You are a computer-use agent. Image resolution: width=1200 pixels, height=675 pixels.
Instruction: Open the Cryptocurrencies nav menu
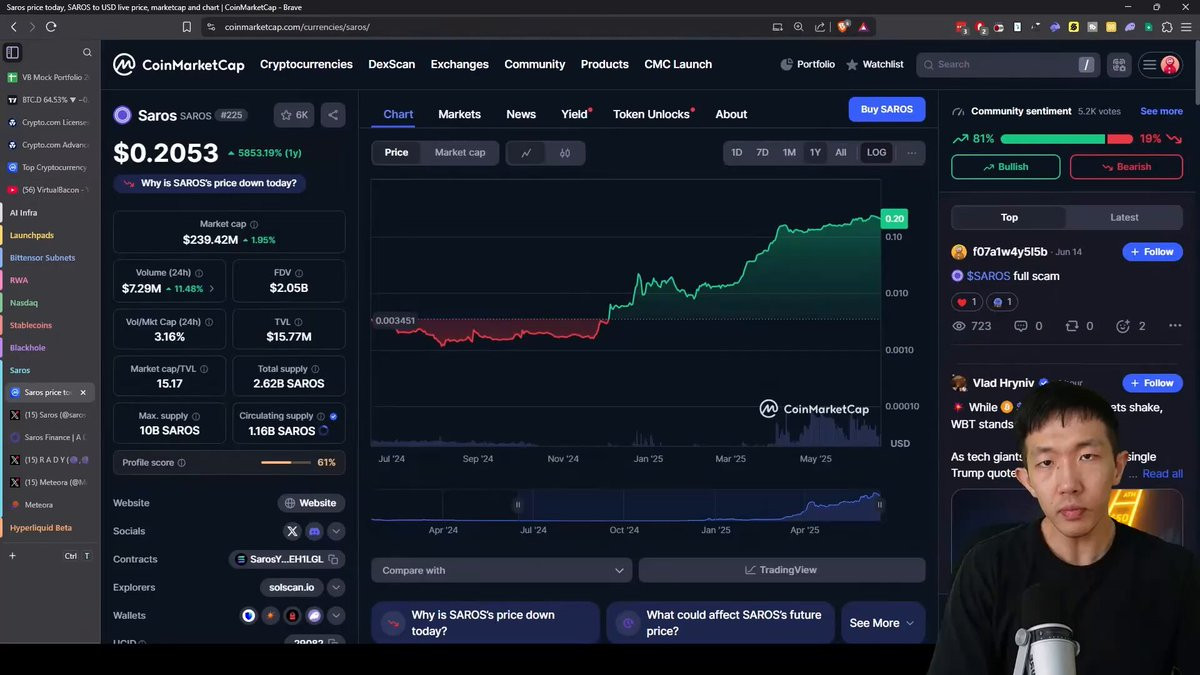[306, 64]
